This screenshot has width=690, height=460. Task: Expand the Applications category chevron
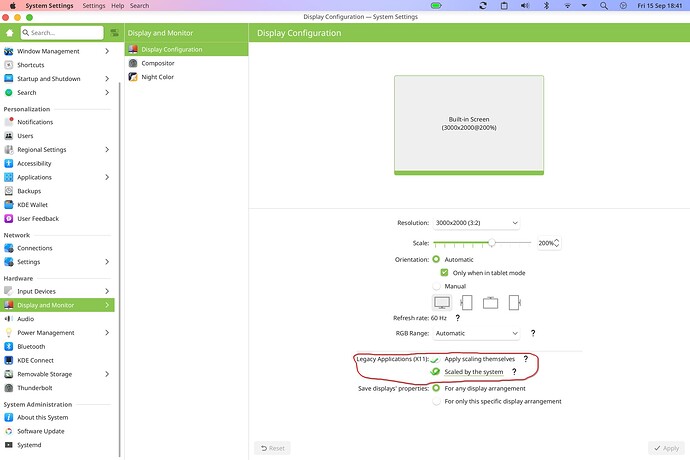pyautogui.click(x=107, y=177)
